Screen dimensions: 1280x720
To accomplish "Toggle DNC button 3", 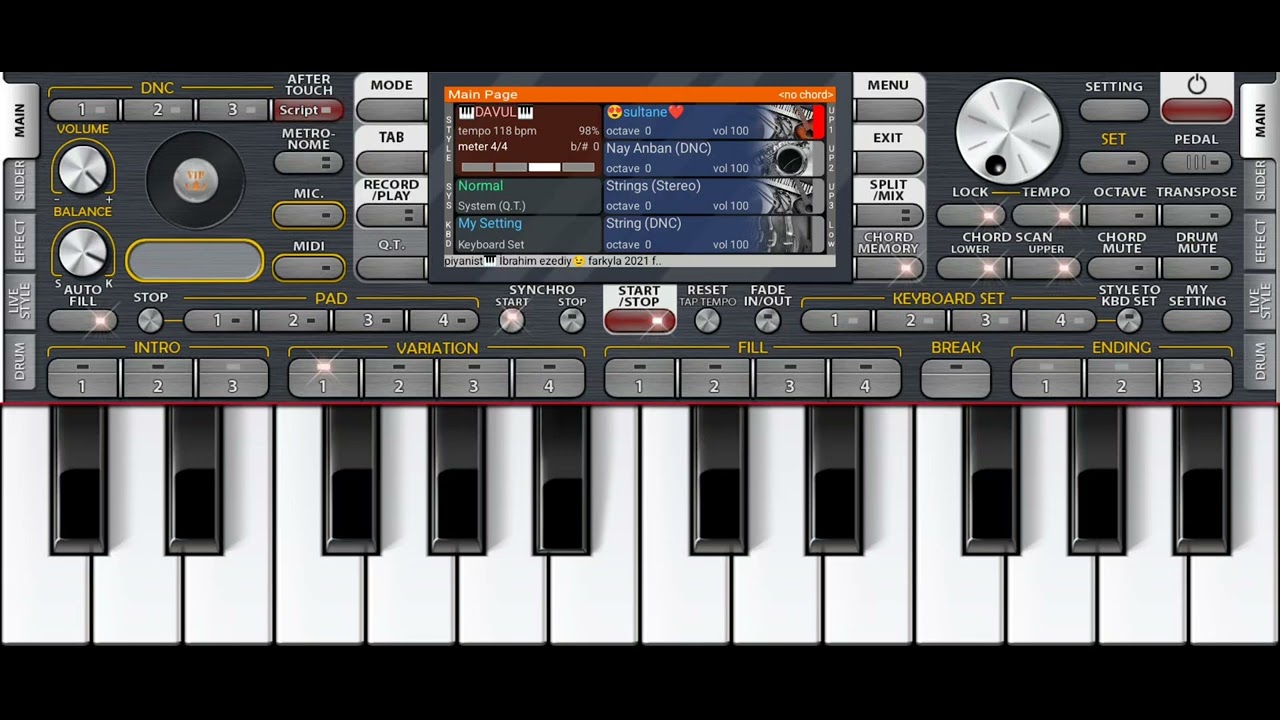I will [x=234, y=110].
